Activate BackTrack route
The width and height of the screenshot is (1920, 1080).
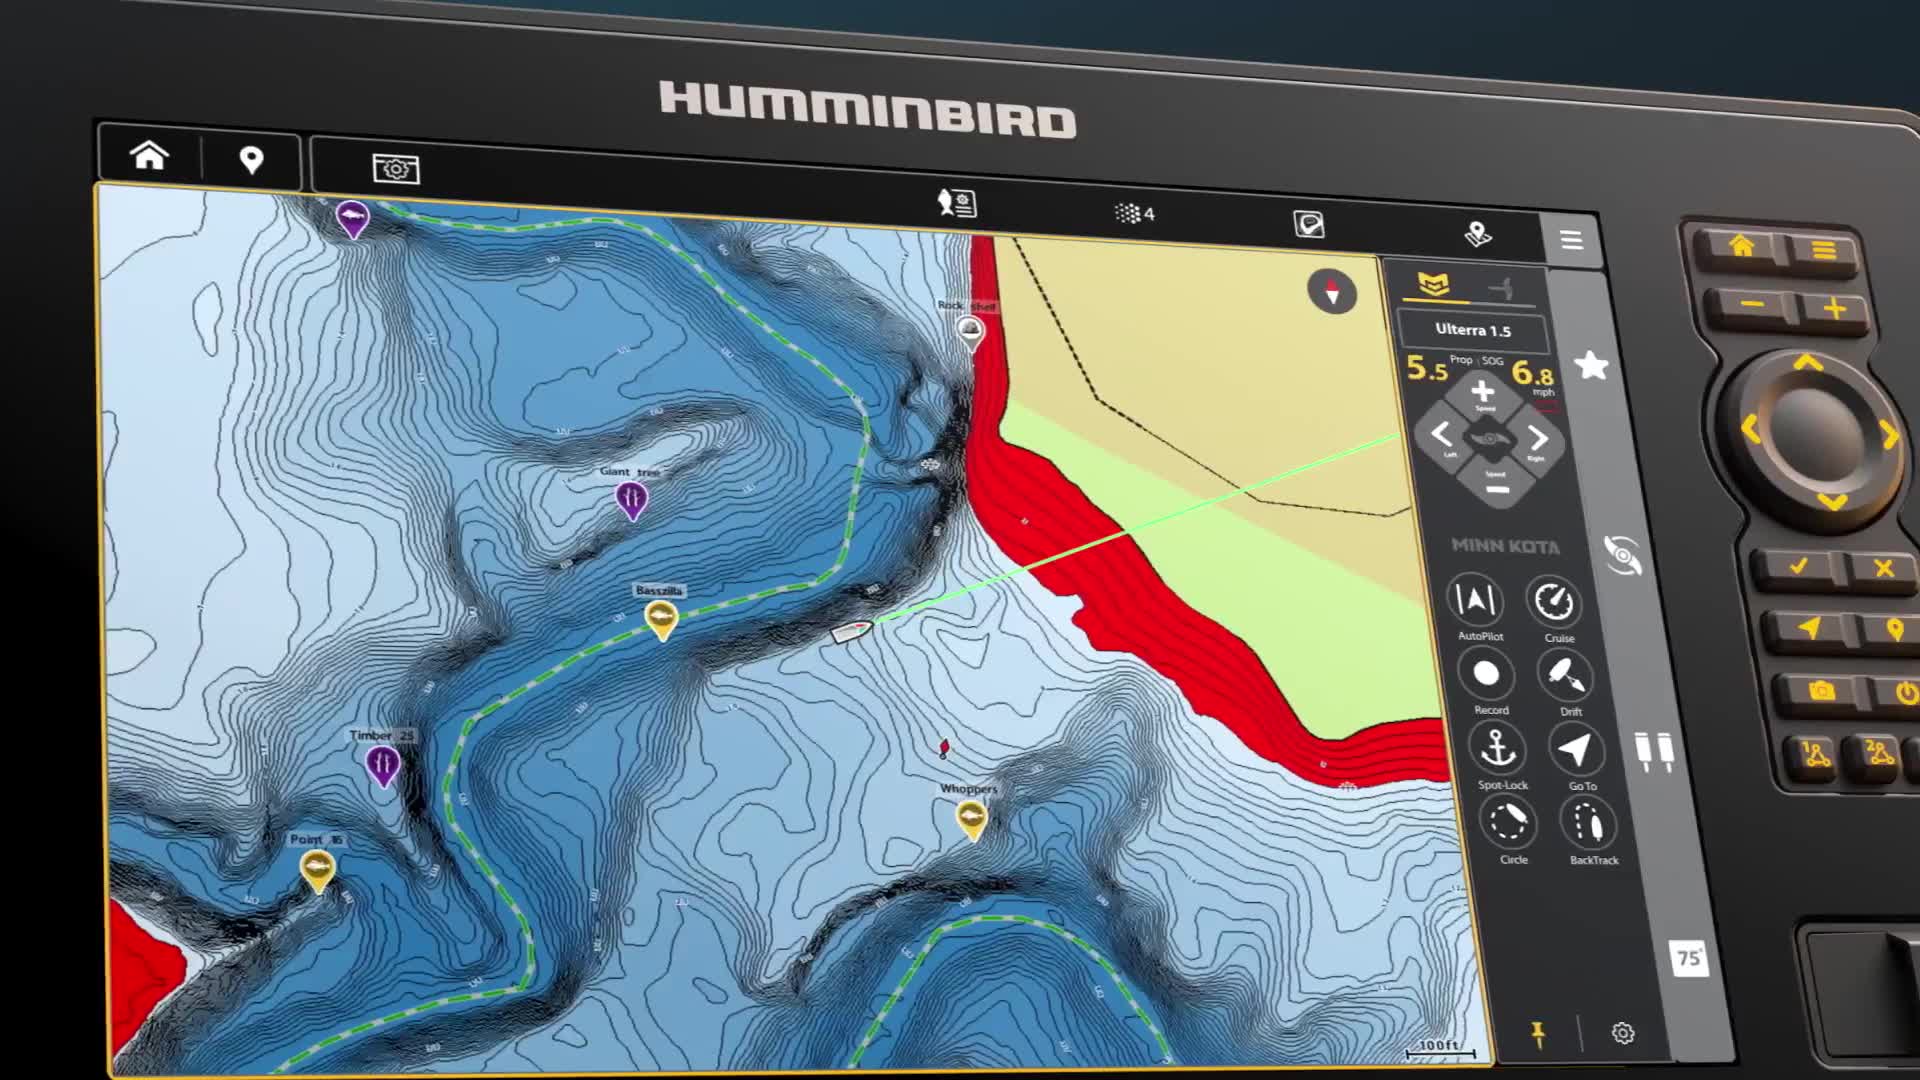pyautogui.click(x=1588, y=824)
